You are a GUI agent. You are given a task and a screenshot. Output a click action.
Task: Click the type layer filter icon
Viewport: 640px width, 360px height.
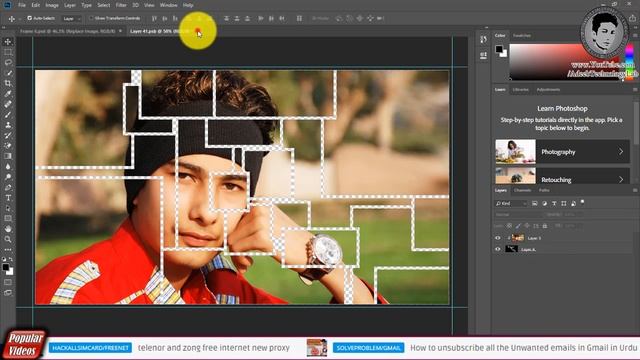554,203
